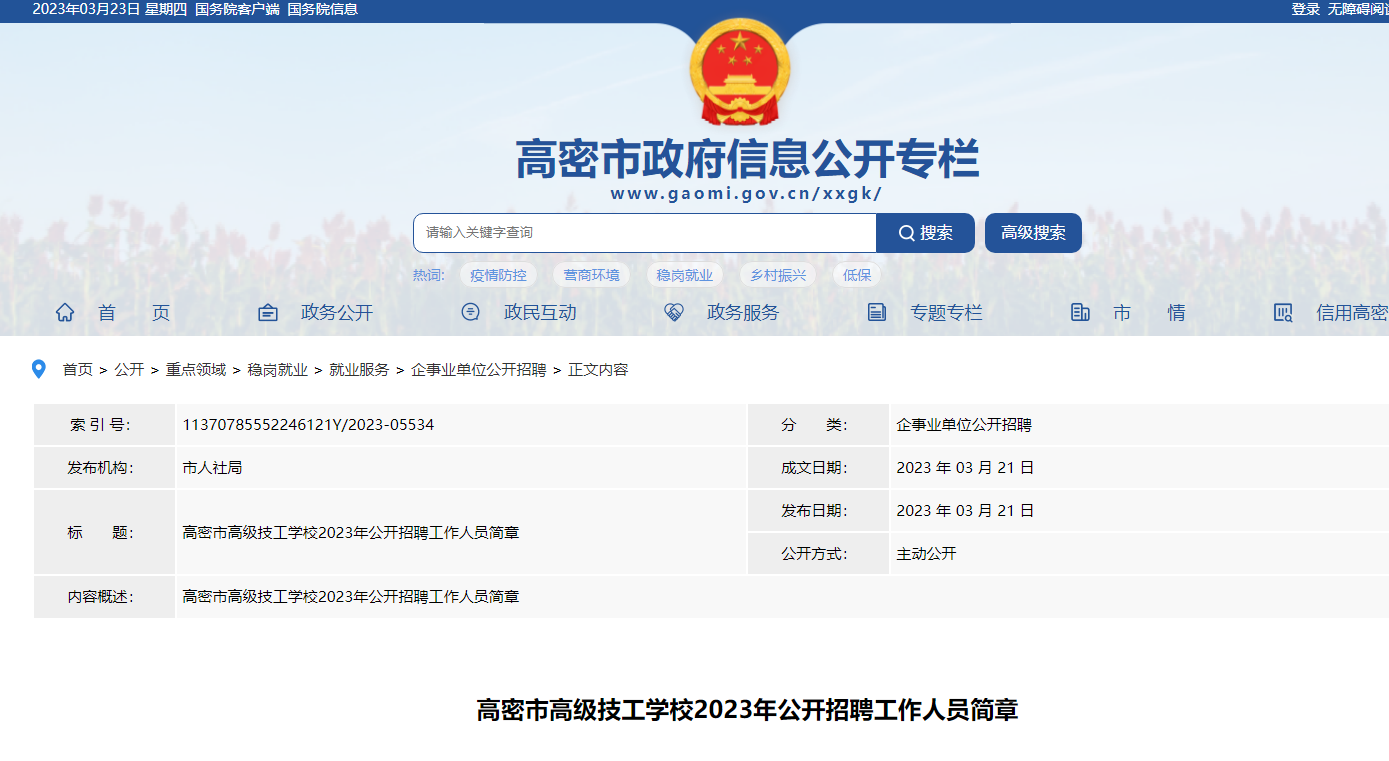Click category value 企事业单位公开招聘 in table
The image size is (1389, 761).
point(964,424)
